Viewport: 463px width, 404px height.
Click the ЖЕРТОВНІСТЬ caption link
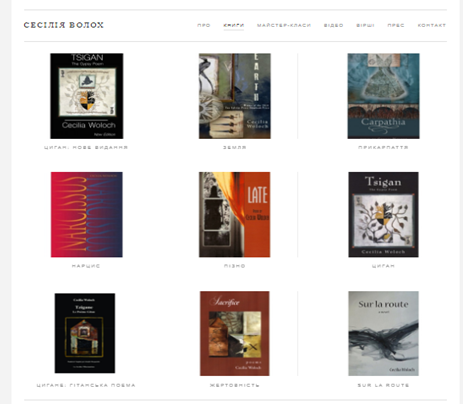point(235,385)
